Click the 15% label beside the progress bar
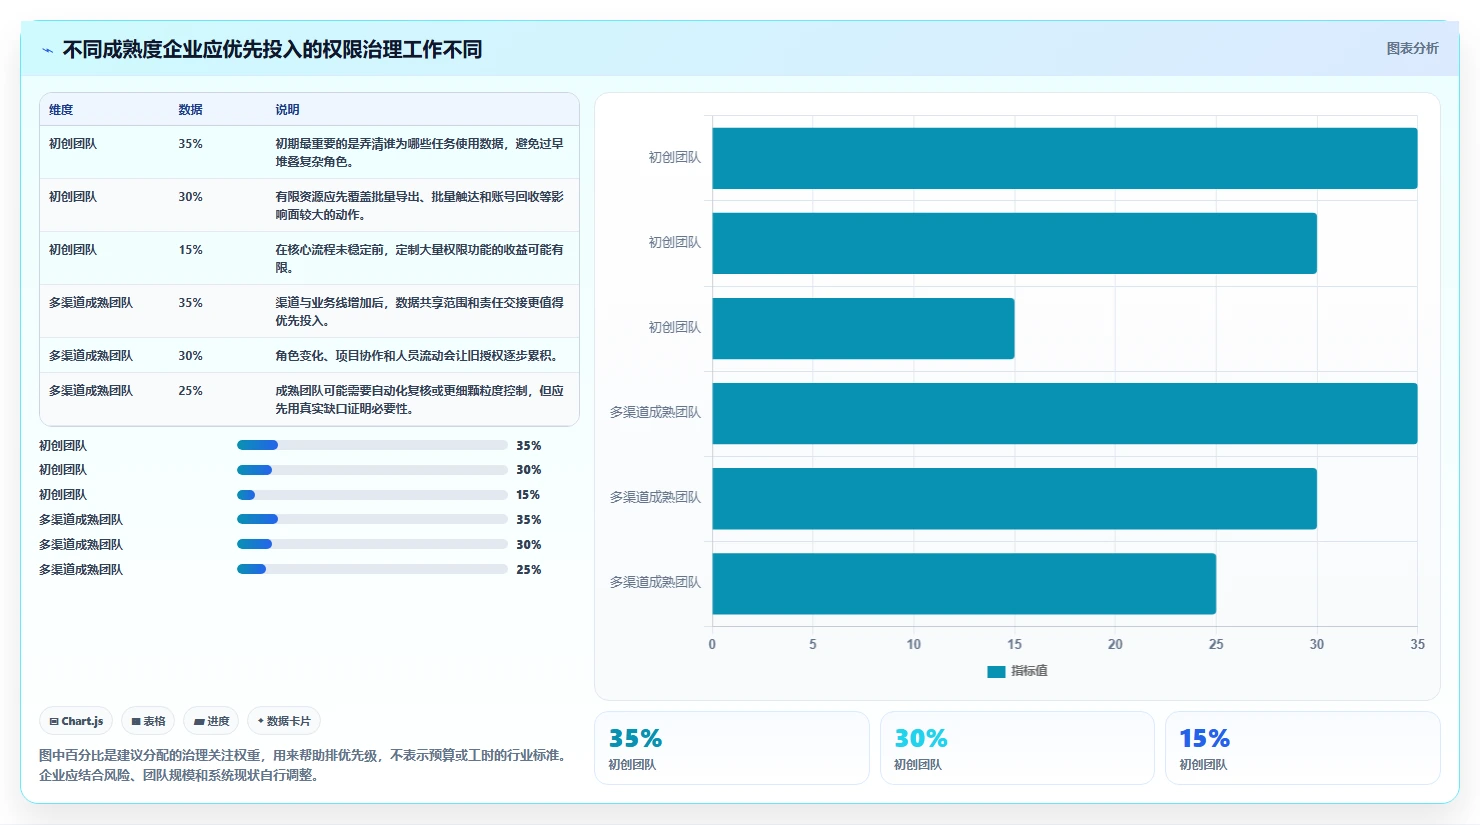The height and width of the screenshot is (825, 1480). coord(529,495)
